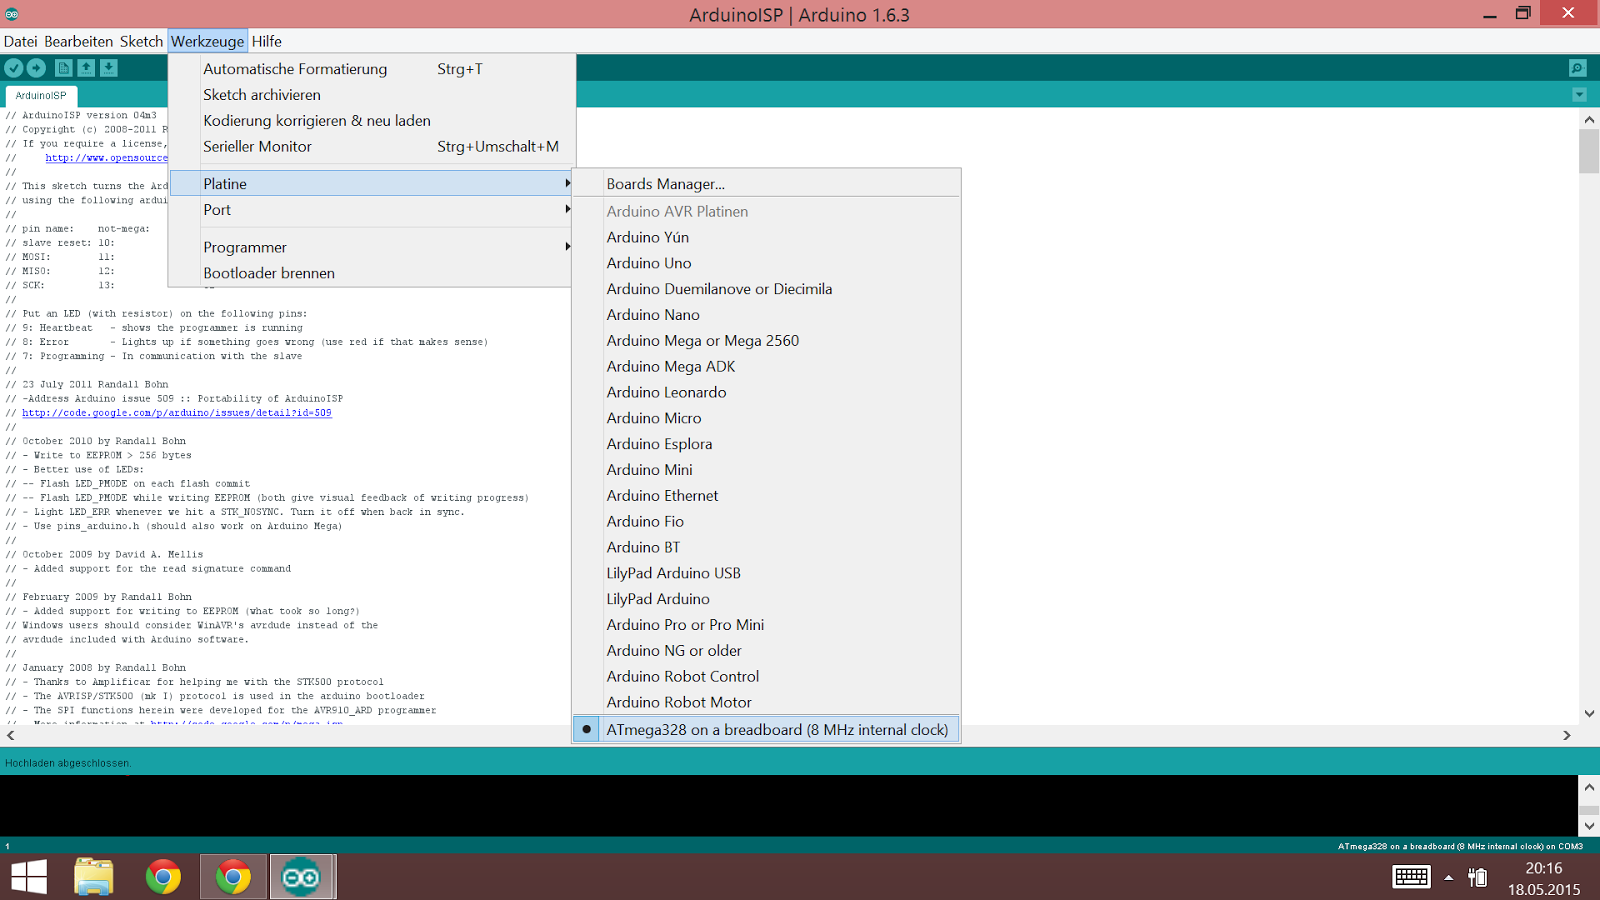Select Arduino Nano board
Image resolution: width=1600 pixels, height=900 pixels.
point(766,315)
